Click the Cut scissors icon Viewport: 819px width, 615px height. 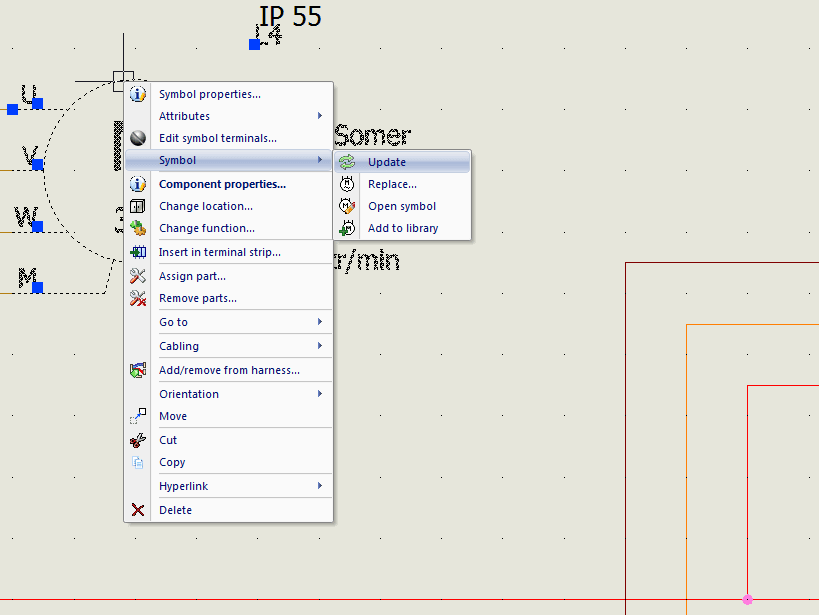[x=138, y=440]
